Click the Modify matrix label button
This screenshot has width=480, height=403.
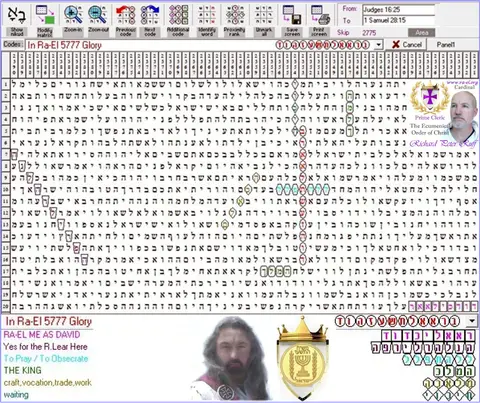click(45, 32)
